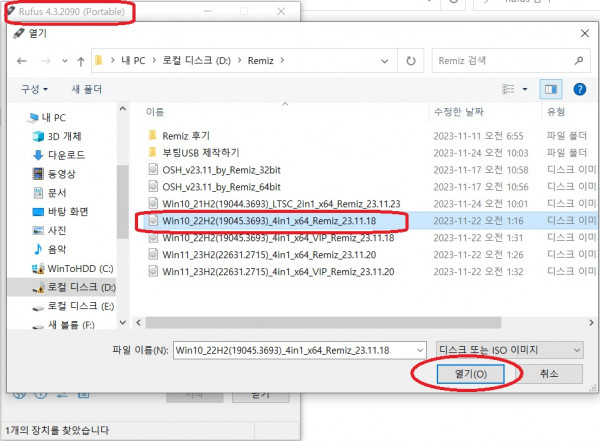This screenshot has height=441, width=600.
Task: Click the Remiz breadcrumb segment
Action: (260, 60)
